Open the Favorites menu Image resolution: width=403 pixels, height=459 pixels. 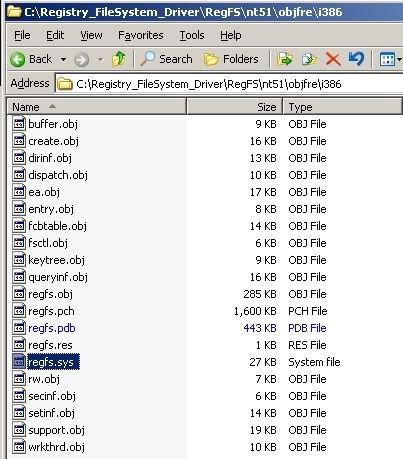pyautogui.click(x=141, y=35)
